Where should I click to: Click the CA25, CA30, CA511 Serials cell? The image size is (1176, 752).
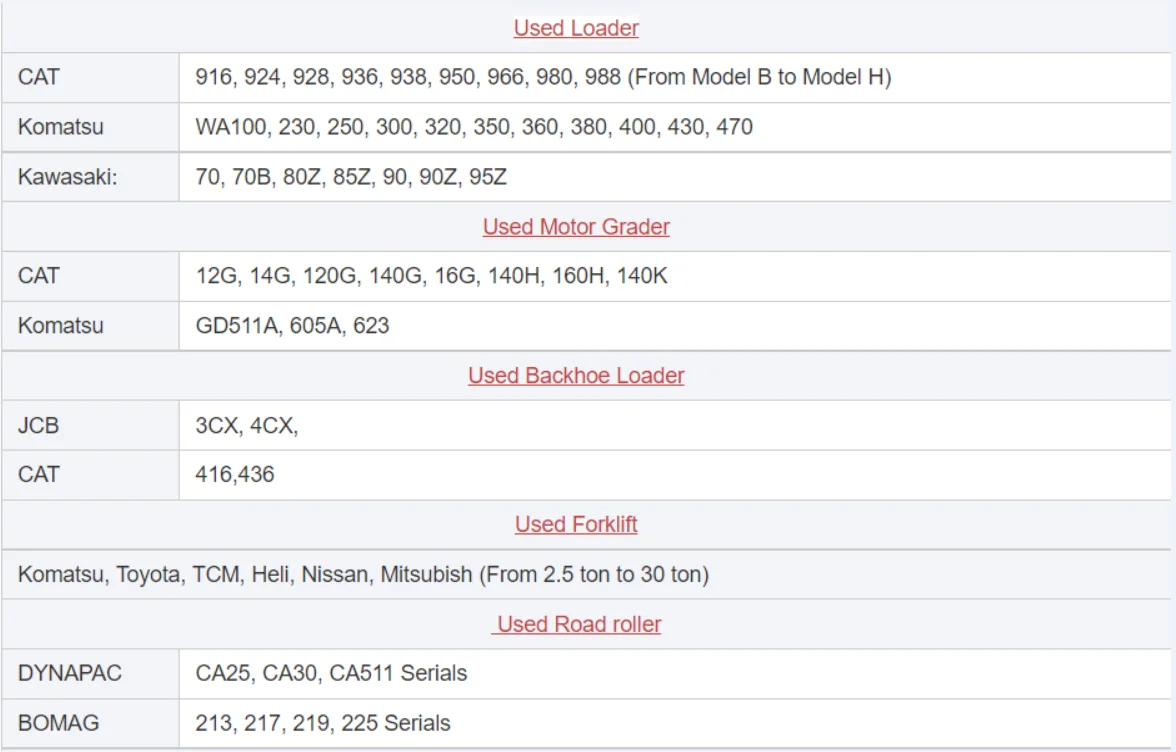point(331,673)
